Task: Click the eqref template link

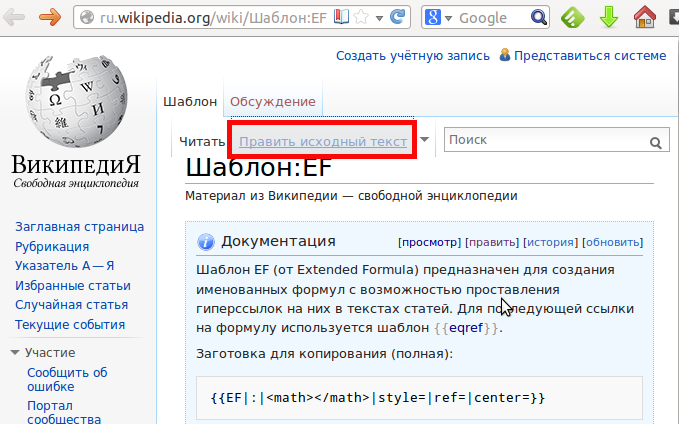Action: pyautogui.click(x=466, y=328)
